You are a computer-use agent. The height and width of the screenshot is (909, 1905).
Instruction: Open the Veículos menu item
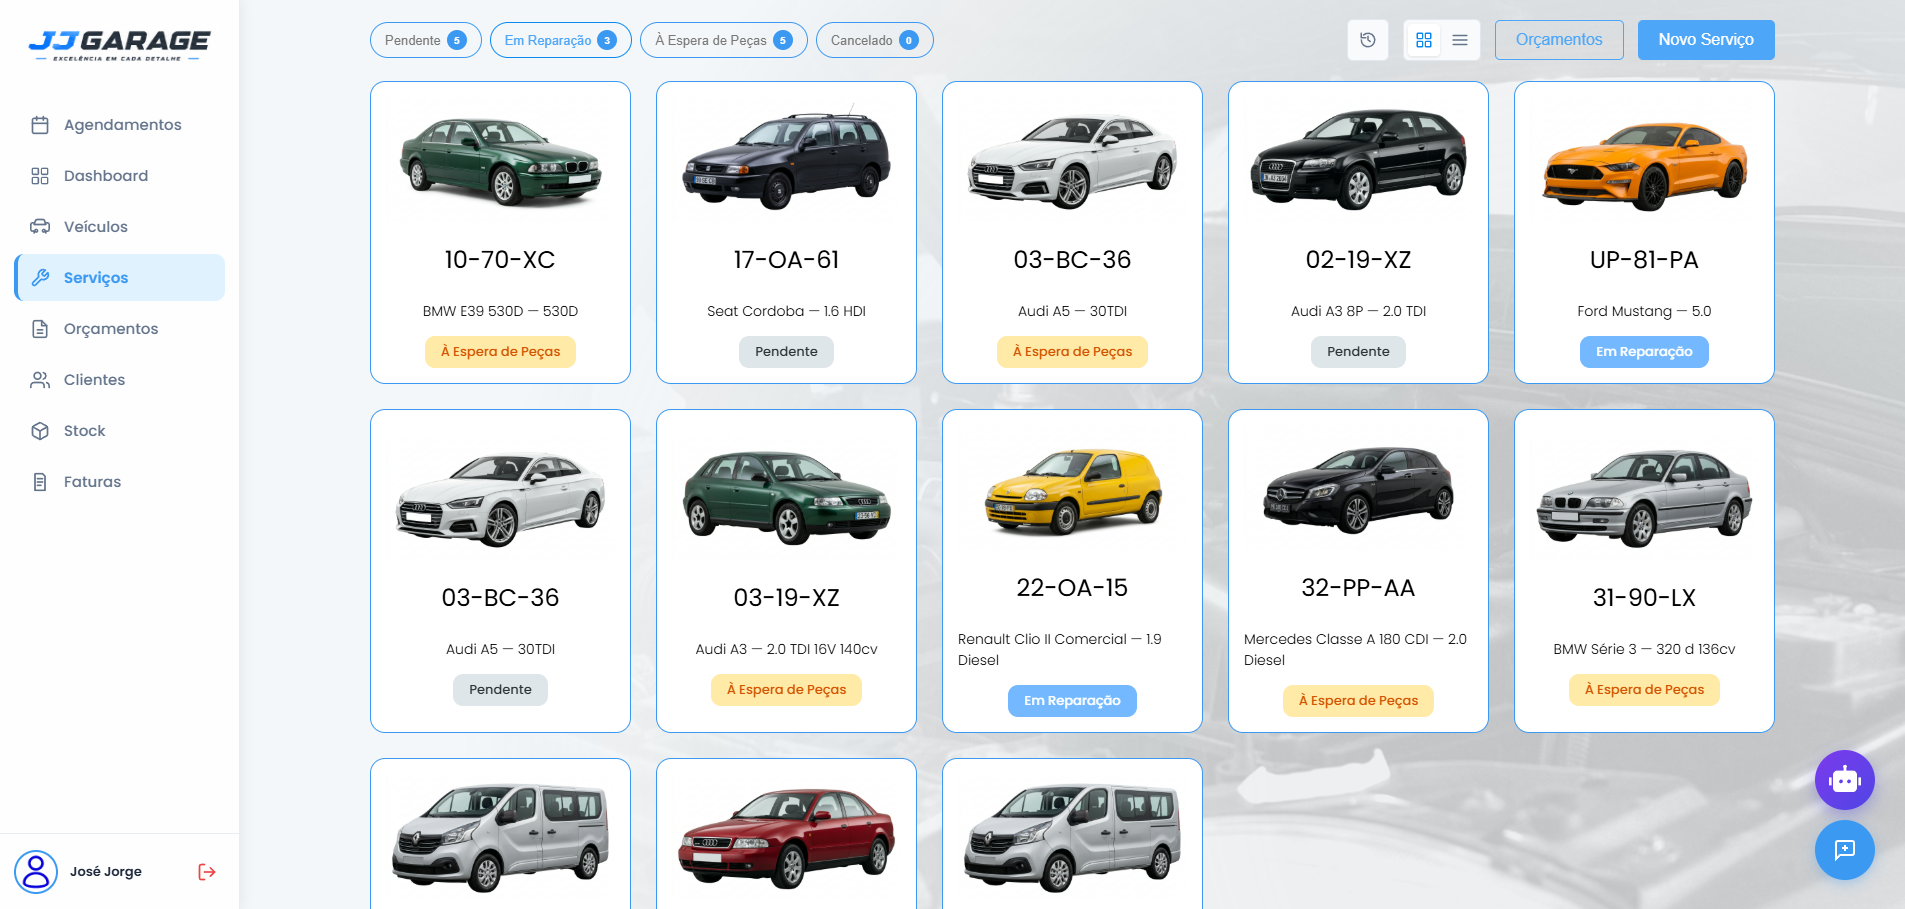pos(120,227)
